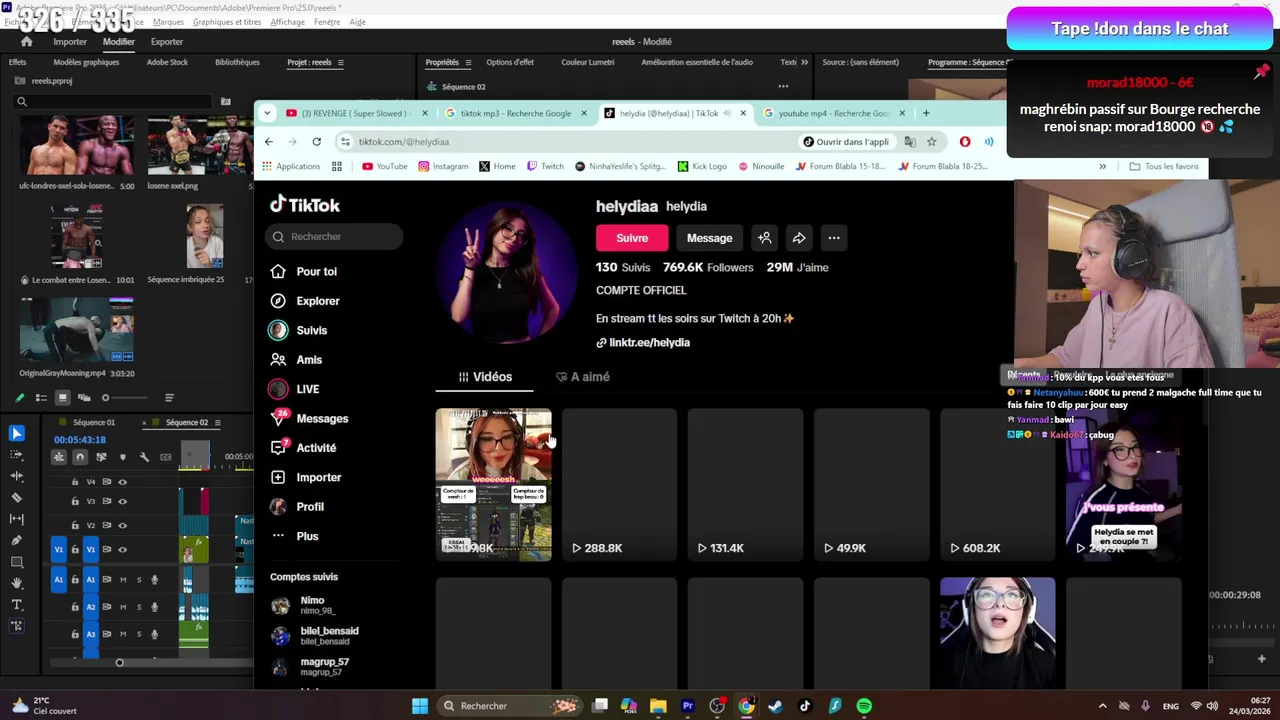Bookmark this page with star icon
The height and width of the screenshot is (720, 1280).
931,142
